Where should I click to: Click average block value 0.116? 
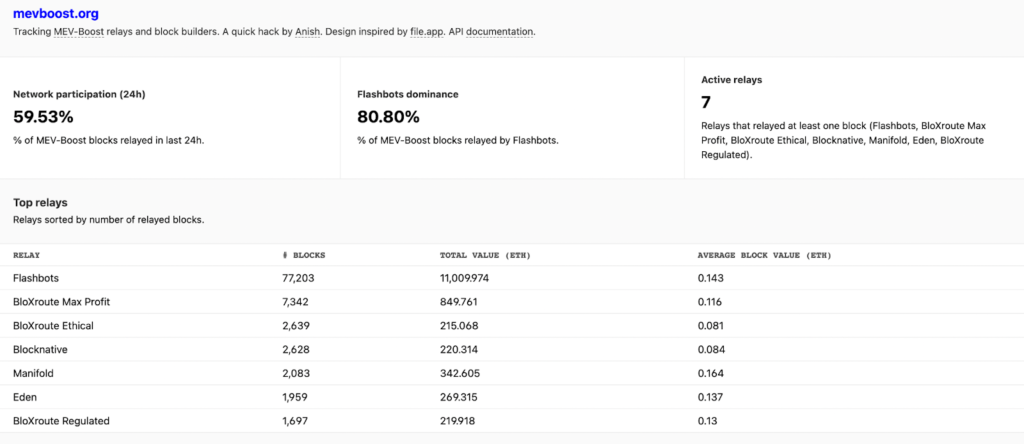click(710, 302)
